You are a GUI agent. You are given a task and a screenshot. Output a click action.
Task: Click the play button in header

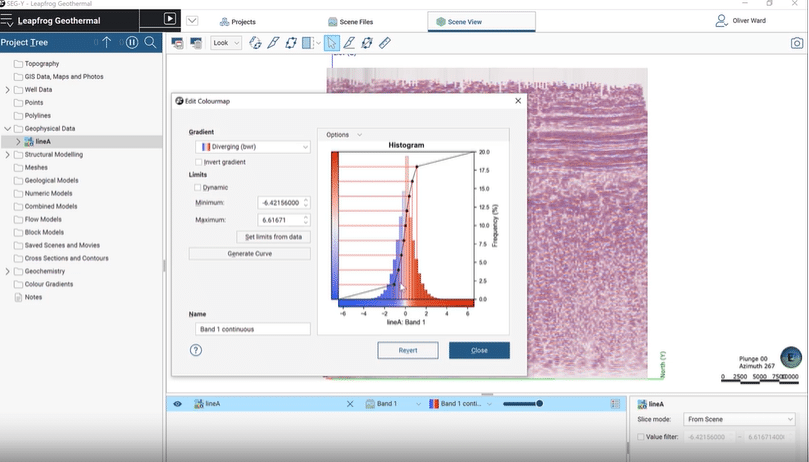tap(170, 19)
